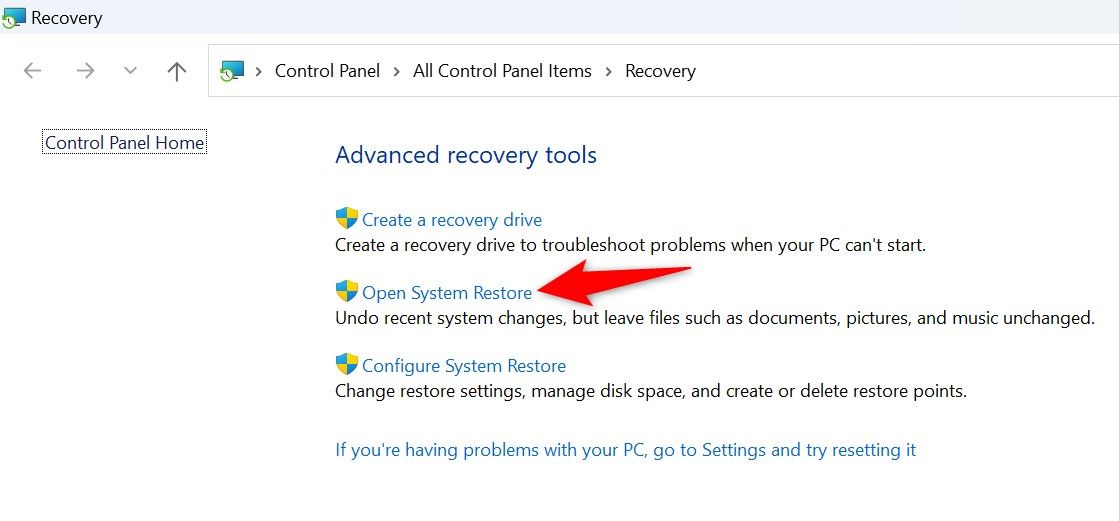Screen dimensions: 1119x521
Task: Expand the chevron after Control Panel breadcrumb
Action: coord(397,71)
